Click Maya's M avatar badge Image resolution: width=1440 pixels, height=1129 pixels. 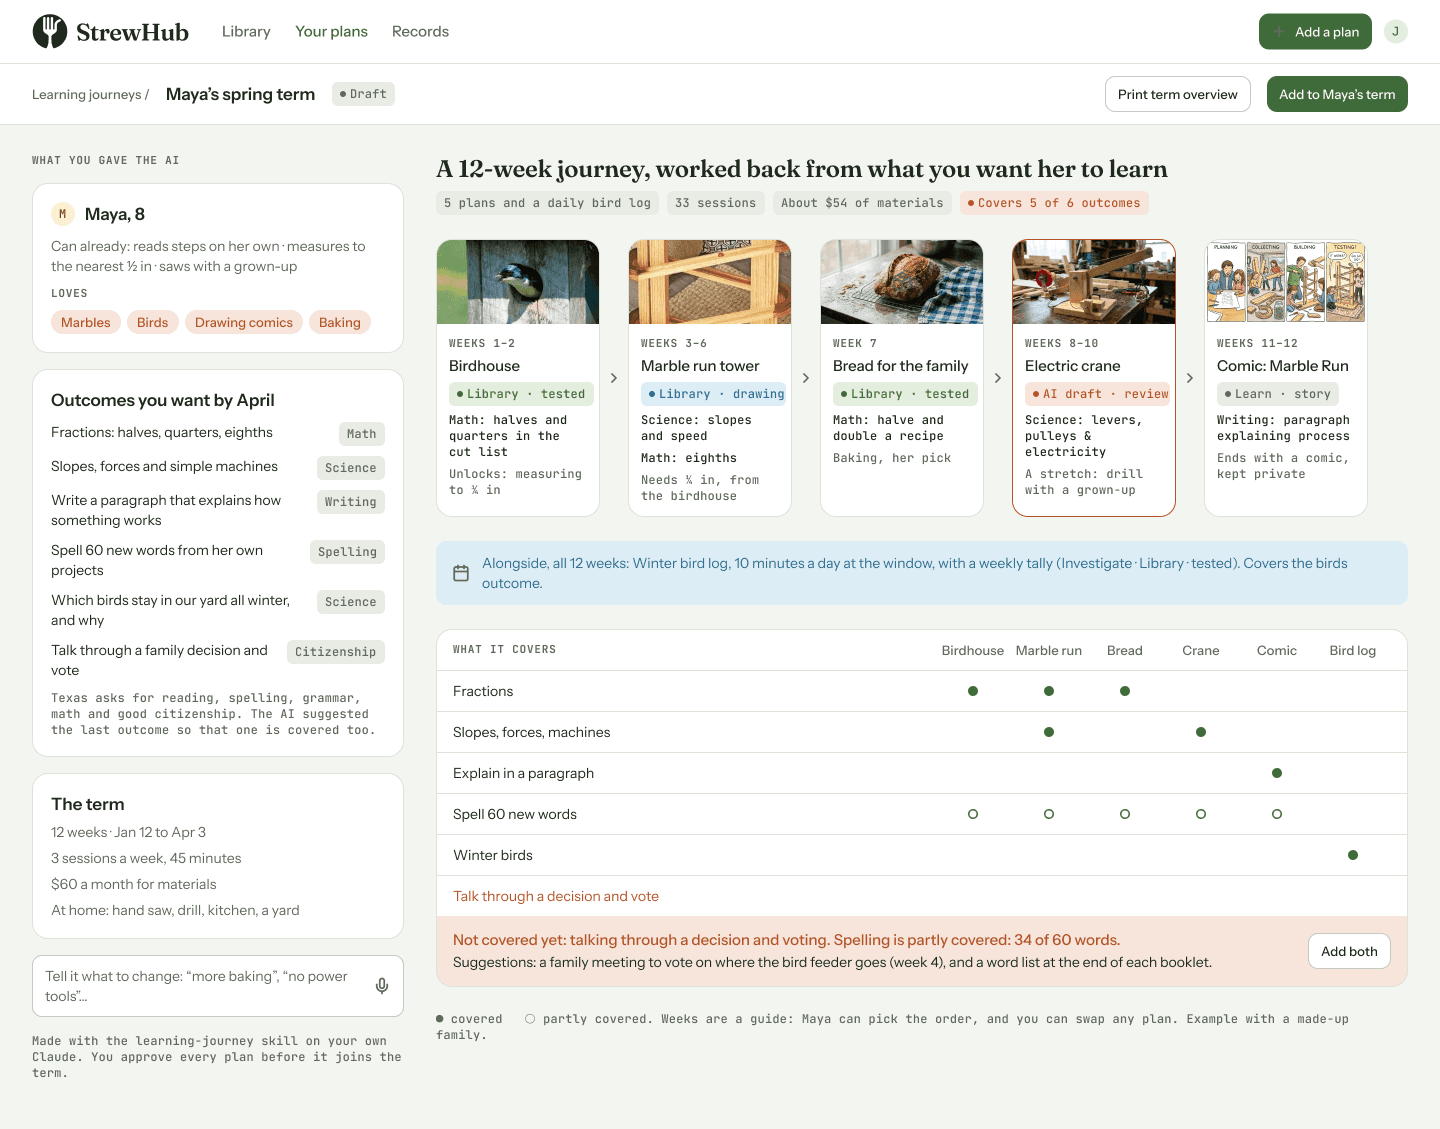click(x=63, y=214)
